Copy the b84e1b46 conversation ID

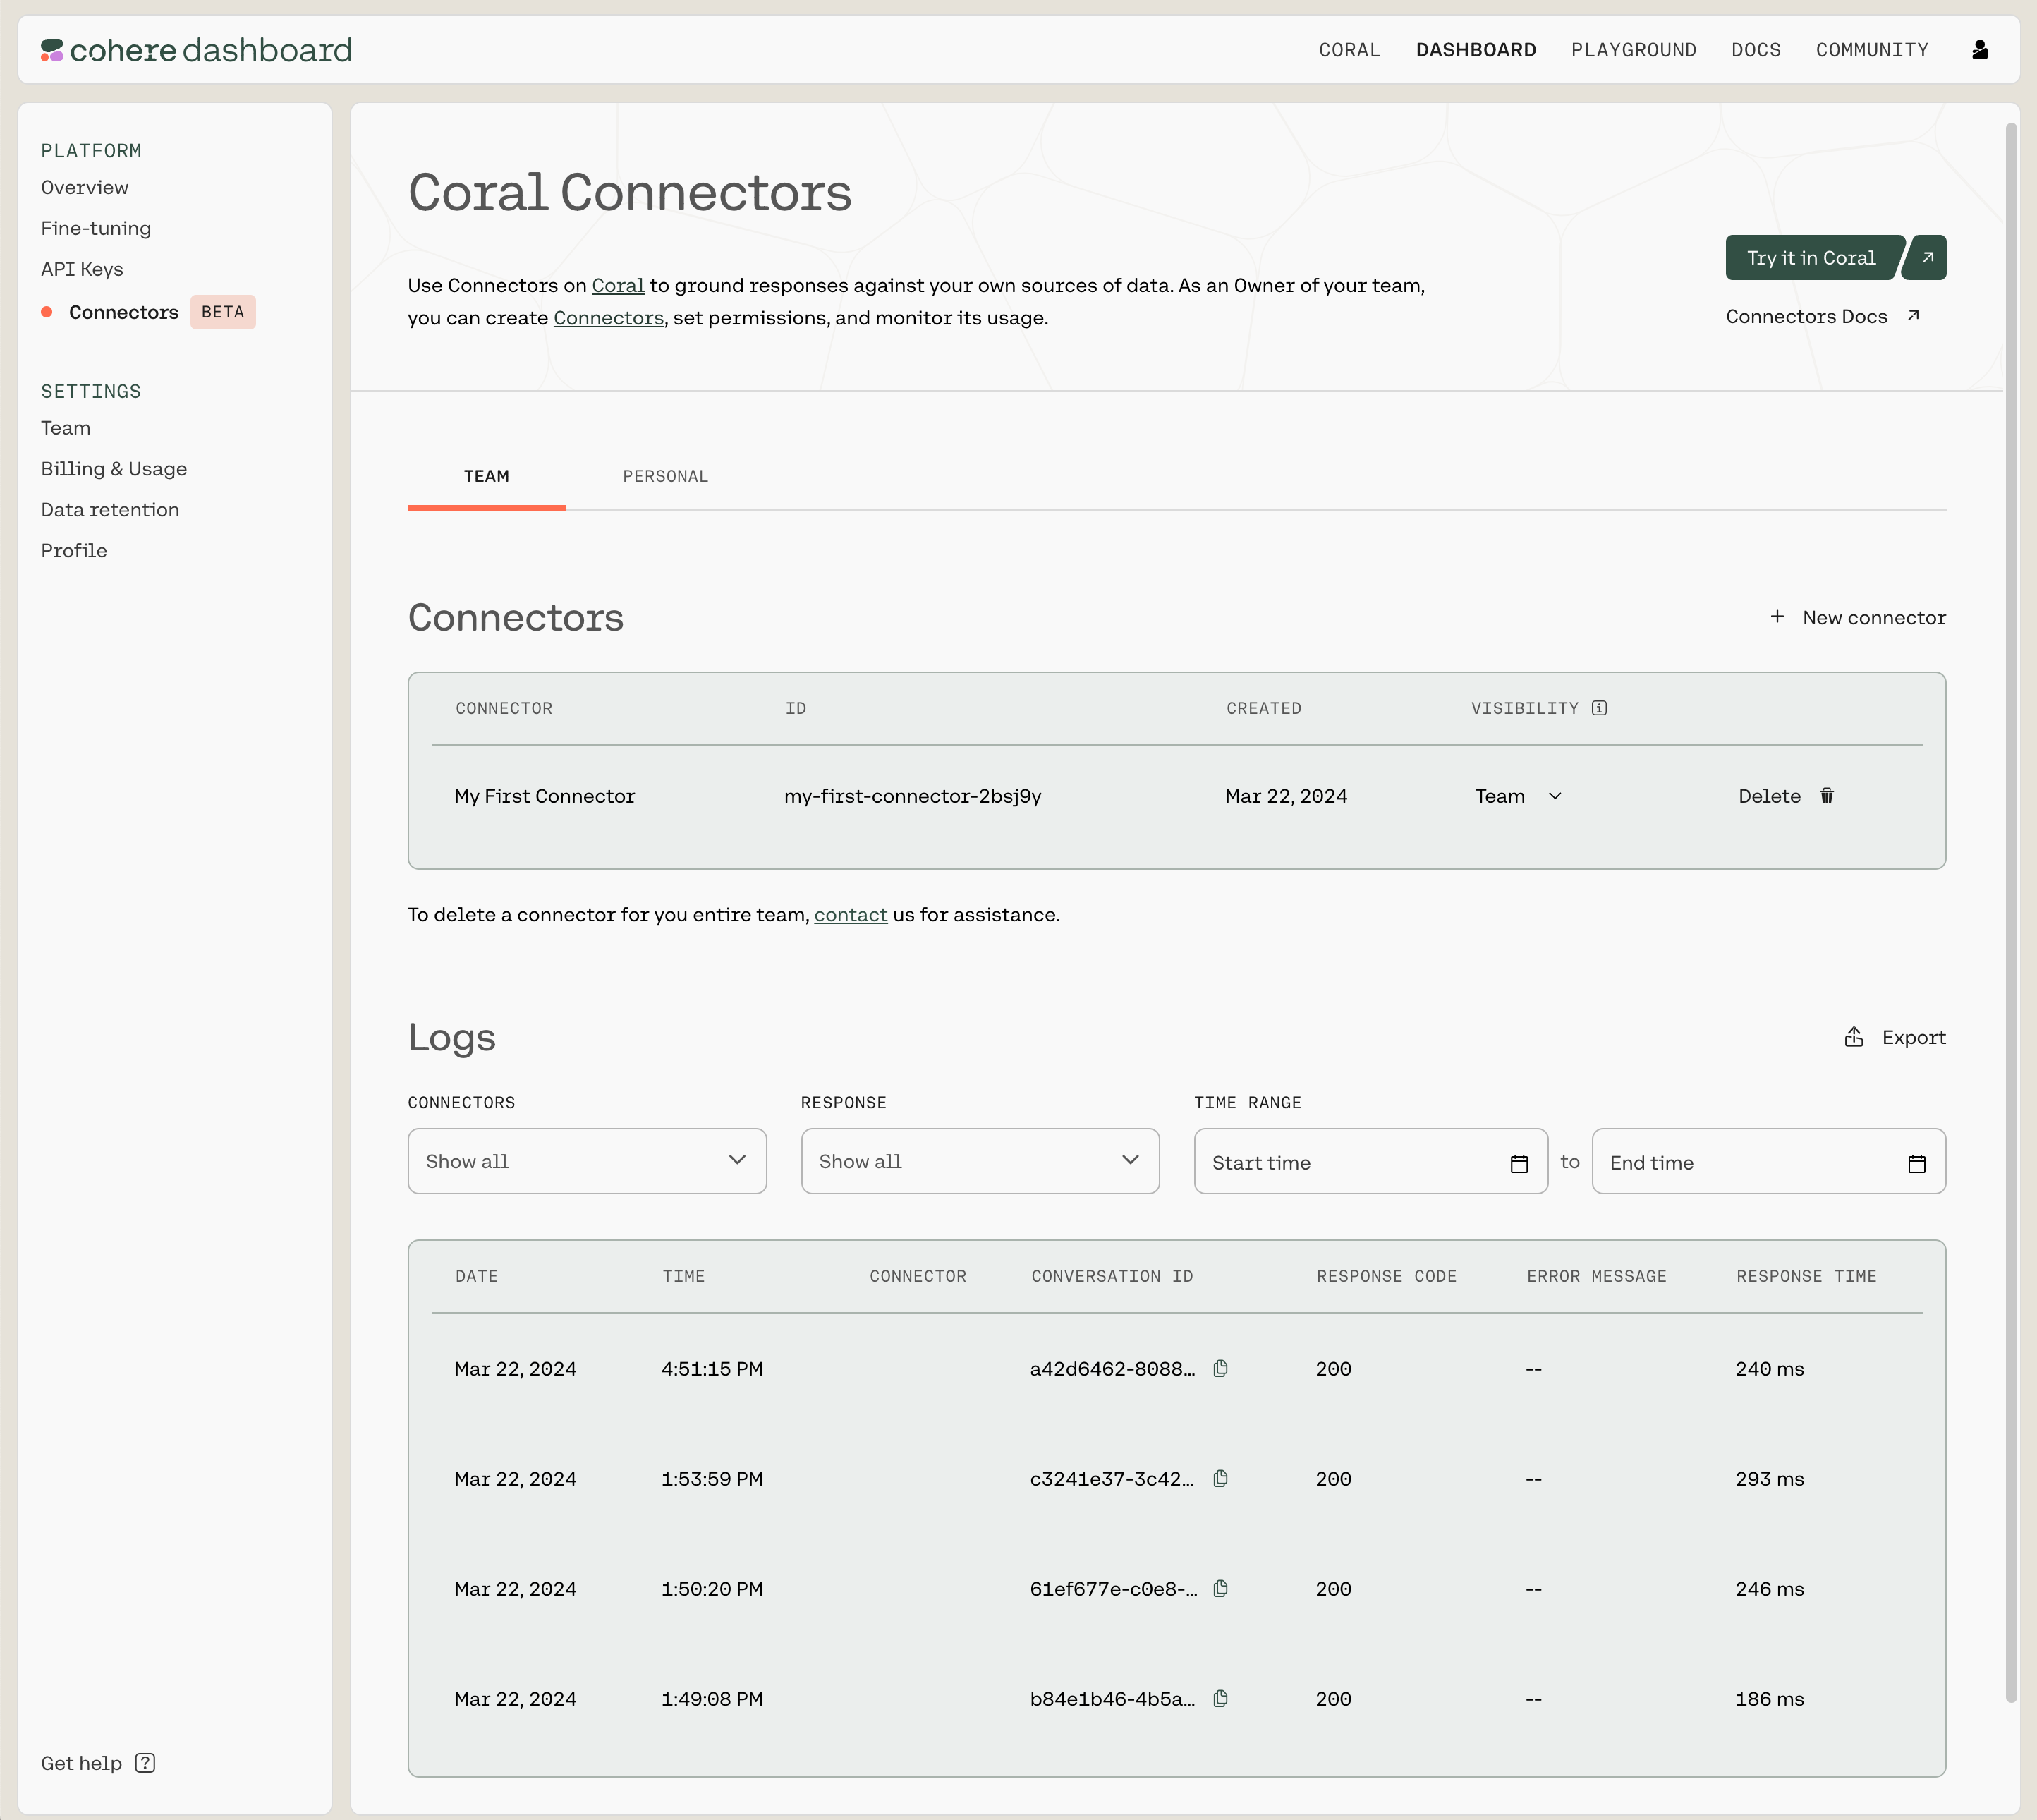point(1220,1698)
